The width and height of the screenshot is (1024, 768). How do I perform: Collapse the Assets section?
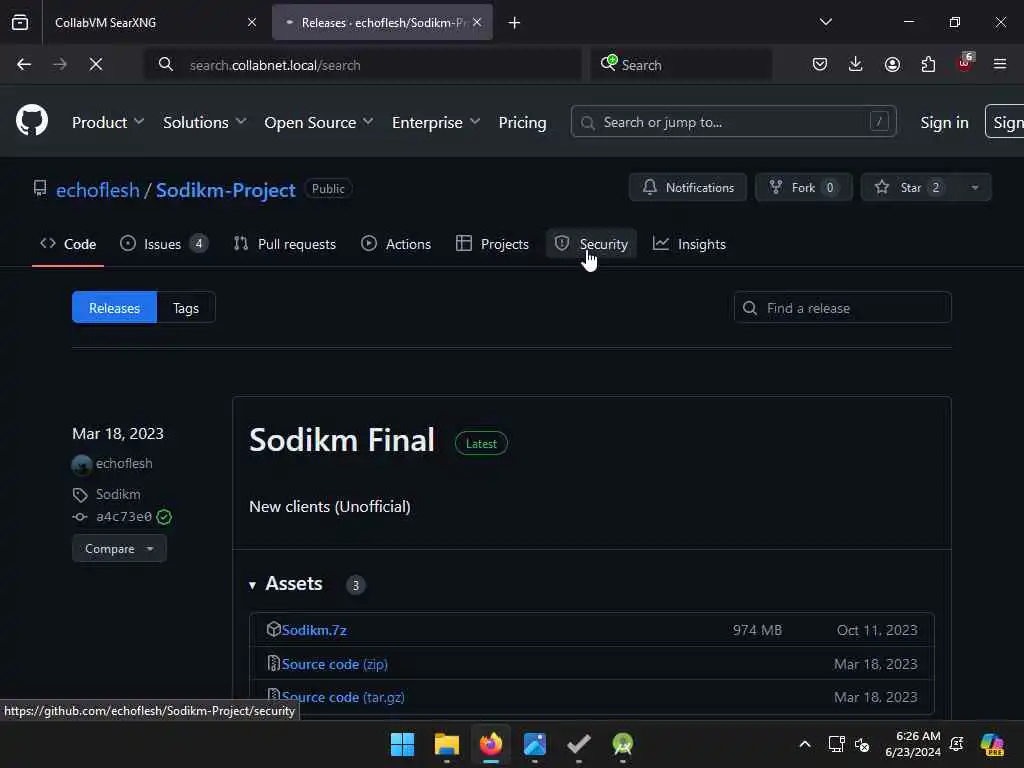coord(286,584)
